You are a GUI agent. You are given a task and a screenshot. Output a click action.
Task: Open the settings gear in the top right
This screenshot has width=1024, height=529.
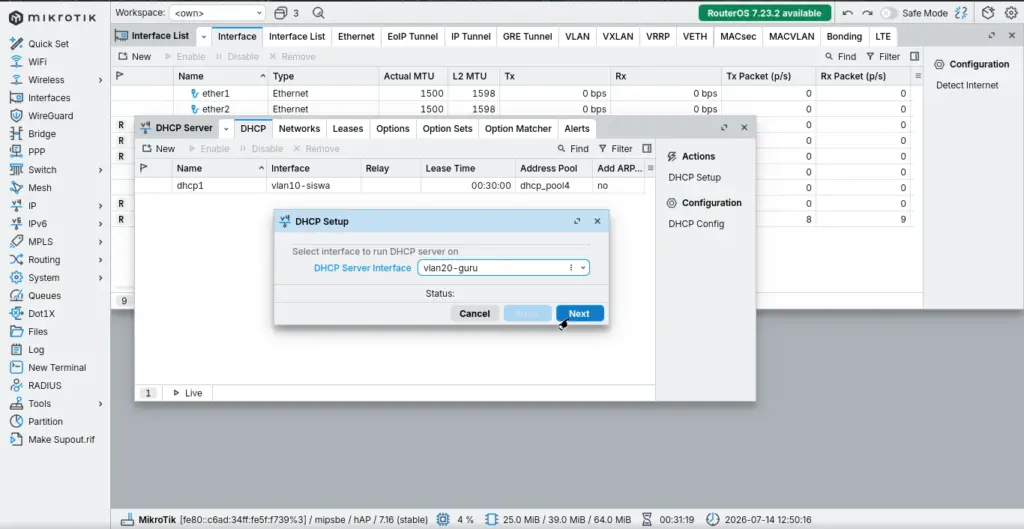tap(1010, 13)
